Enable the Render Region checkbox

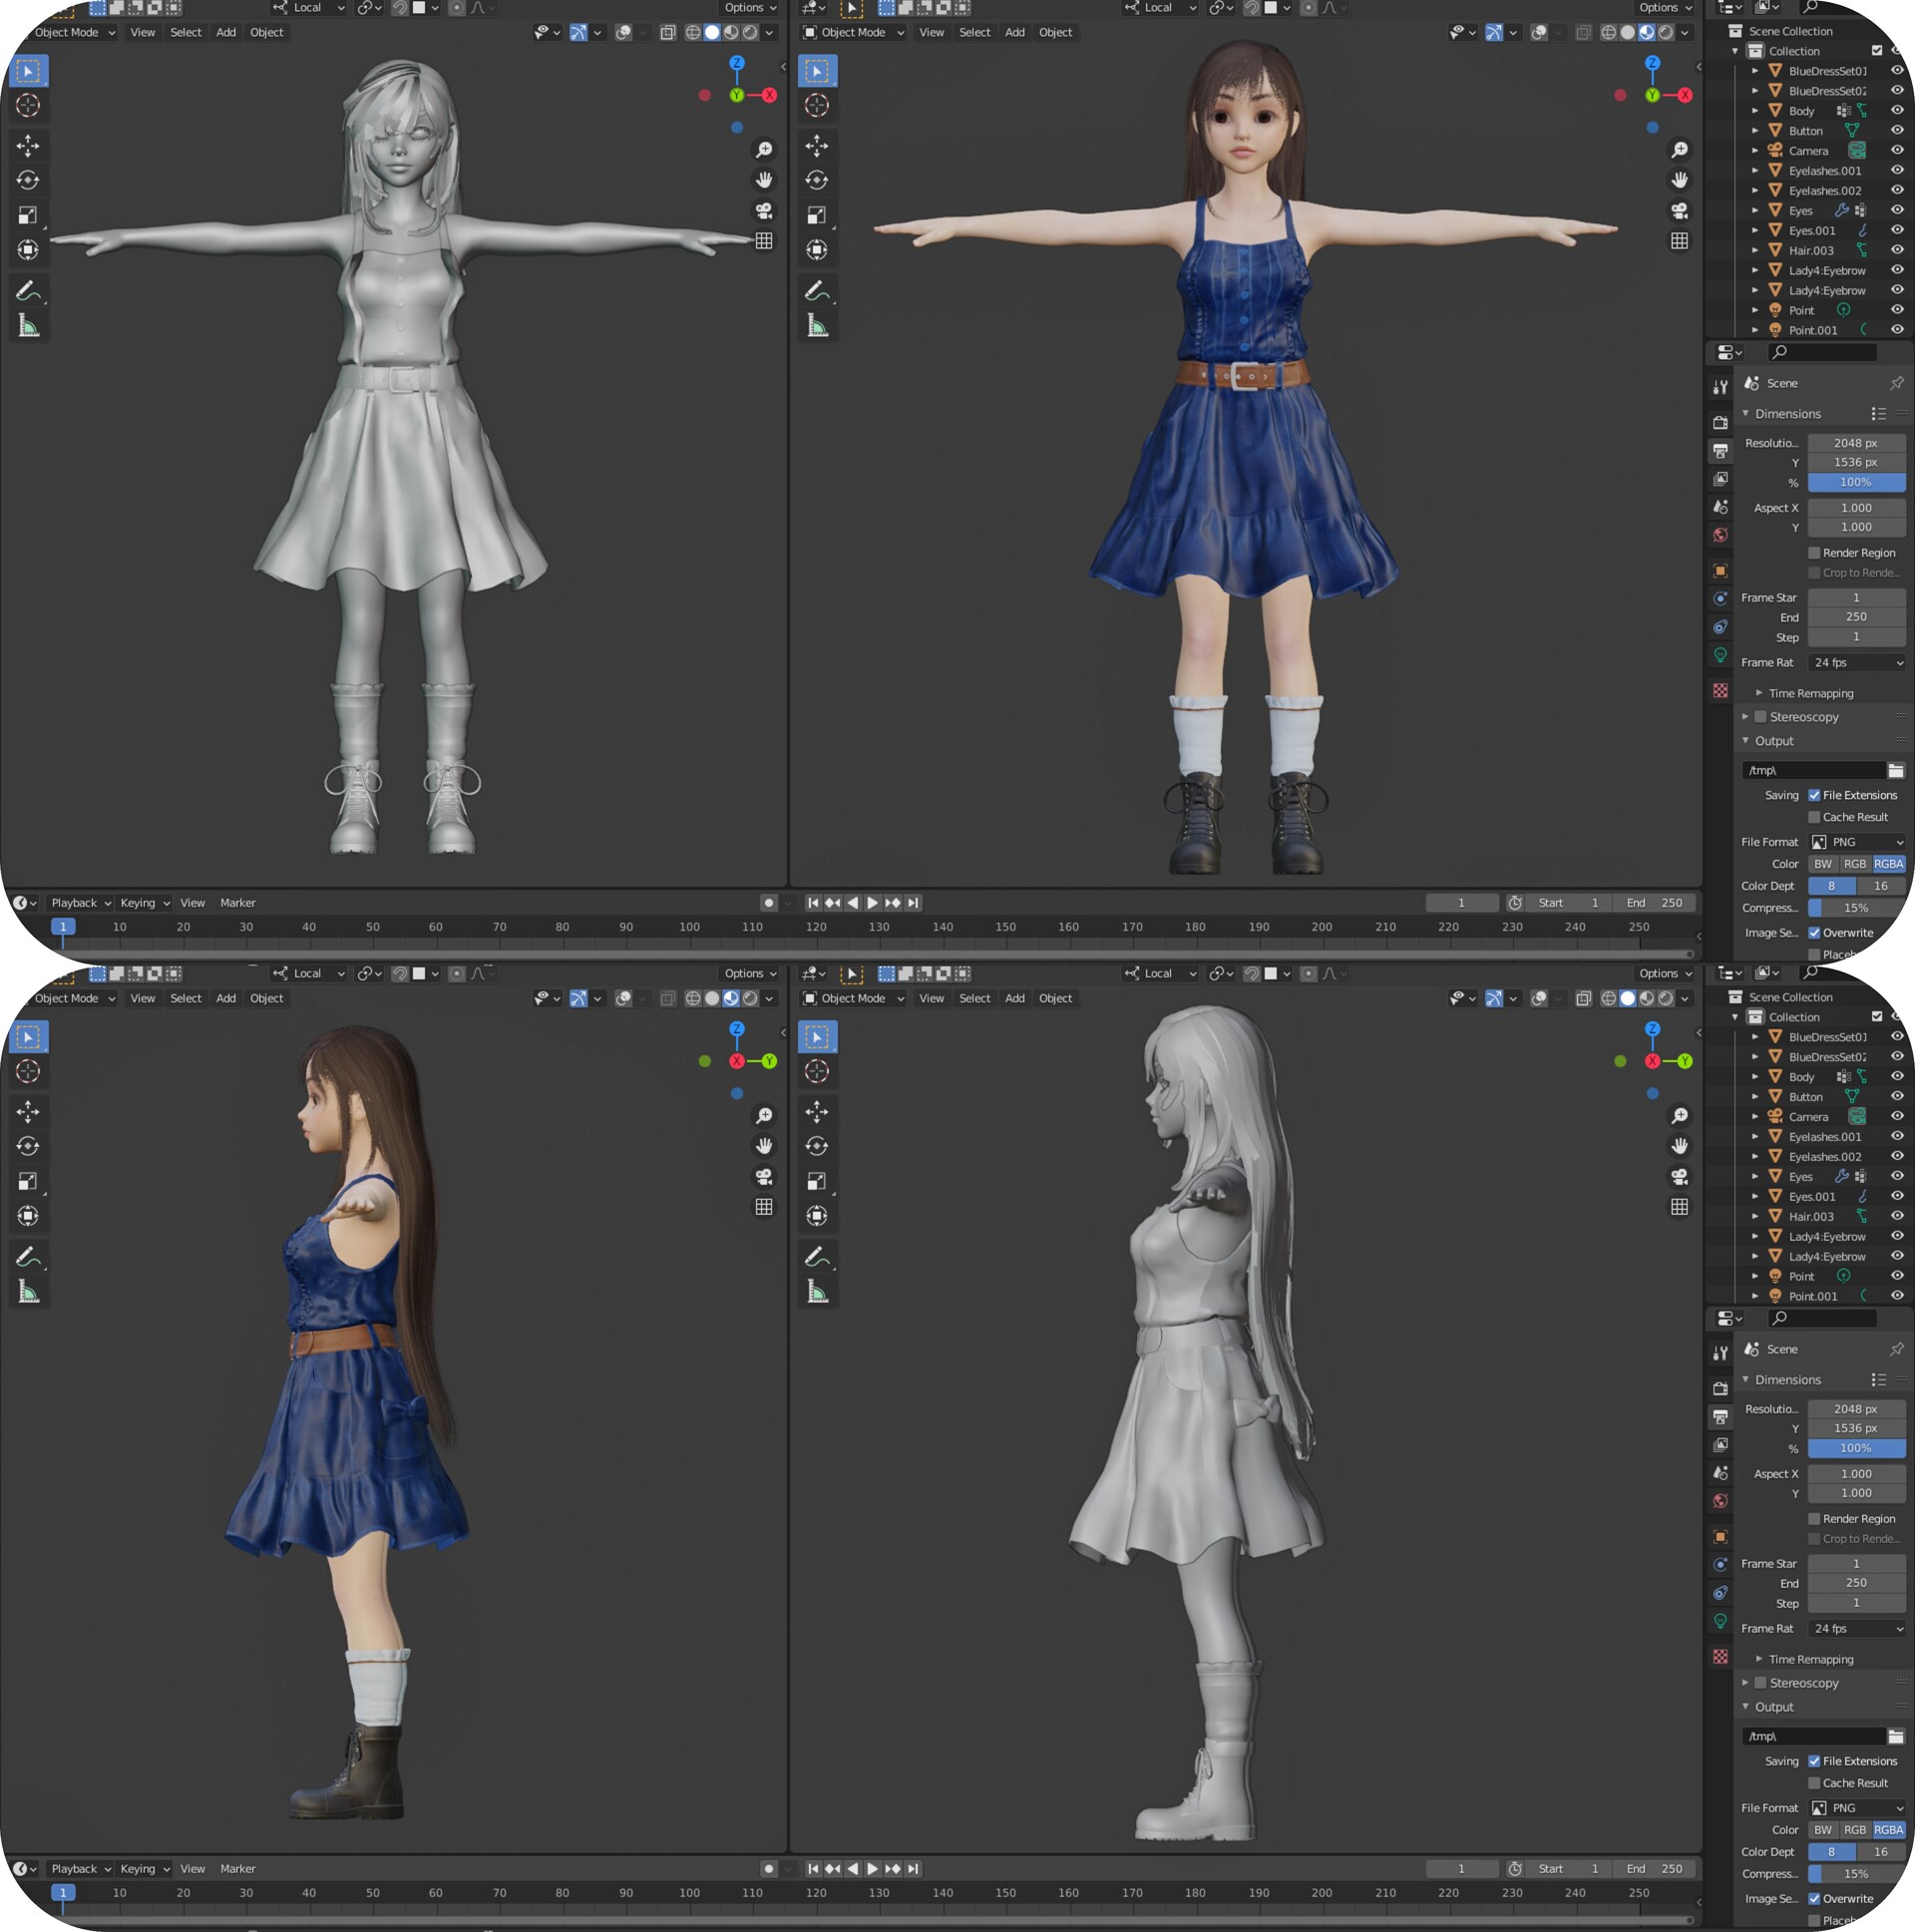tap(1813, 552)
